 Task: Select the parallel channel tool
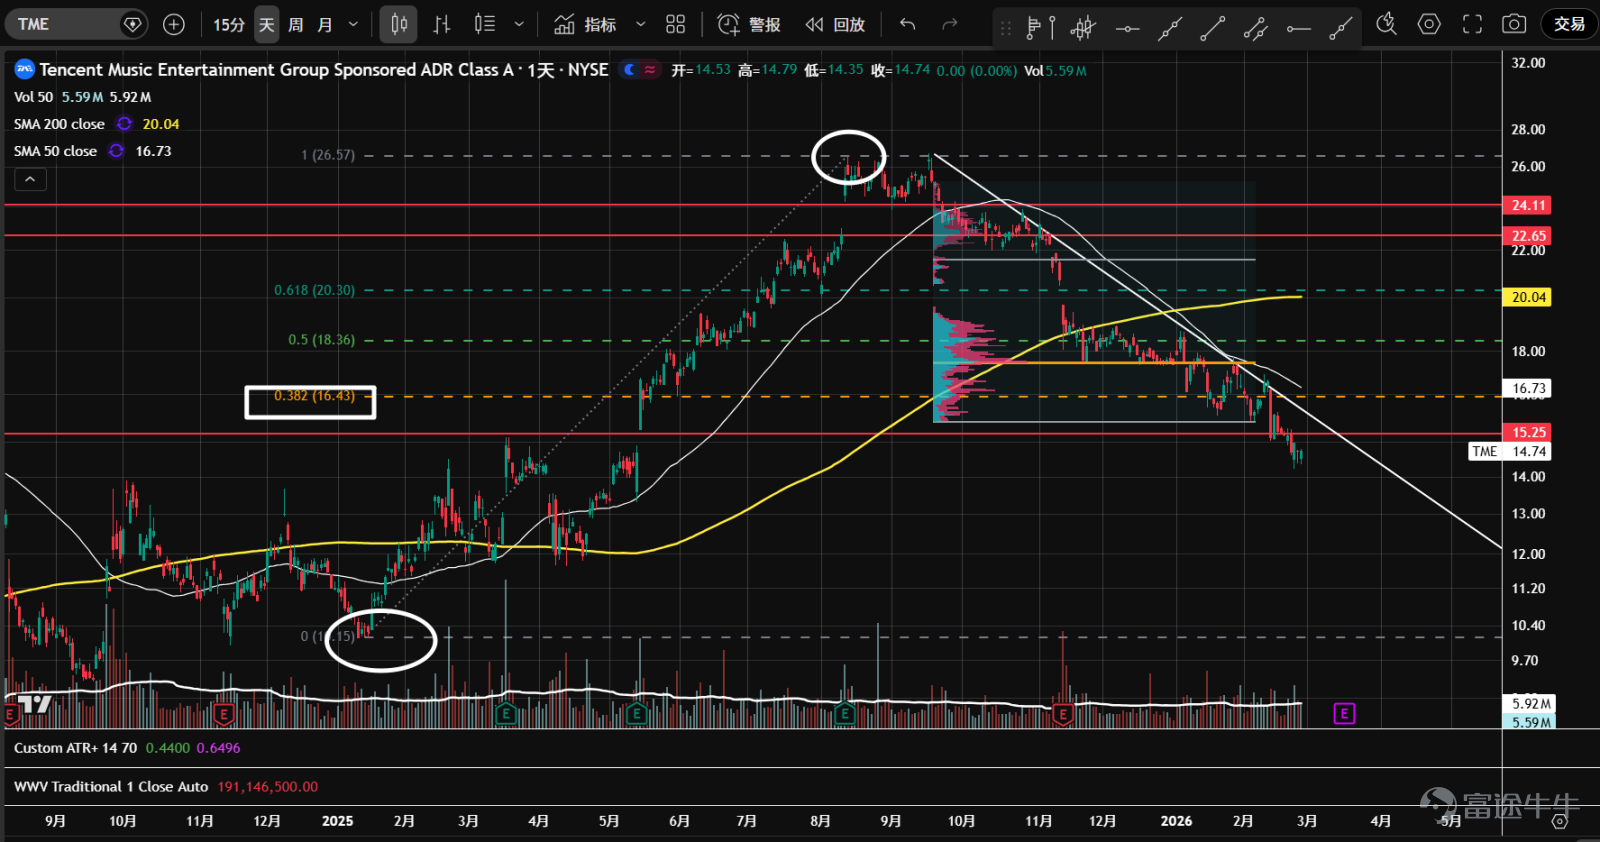[1256, 28]
